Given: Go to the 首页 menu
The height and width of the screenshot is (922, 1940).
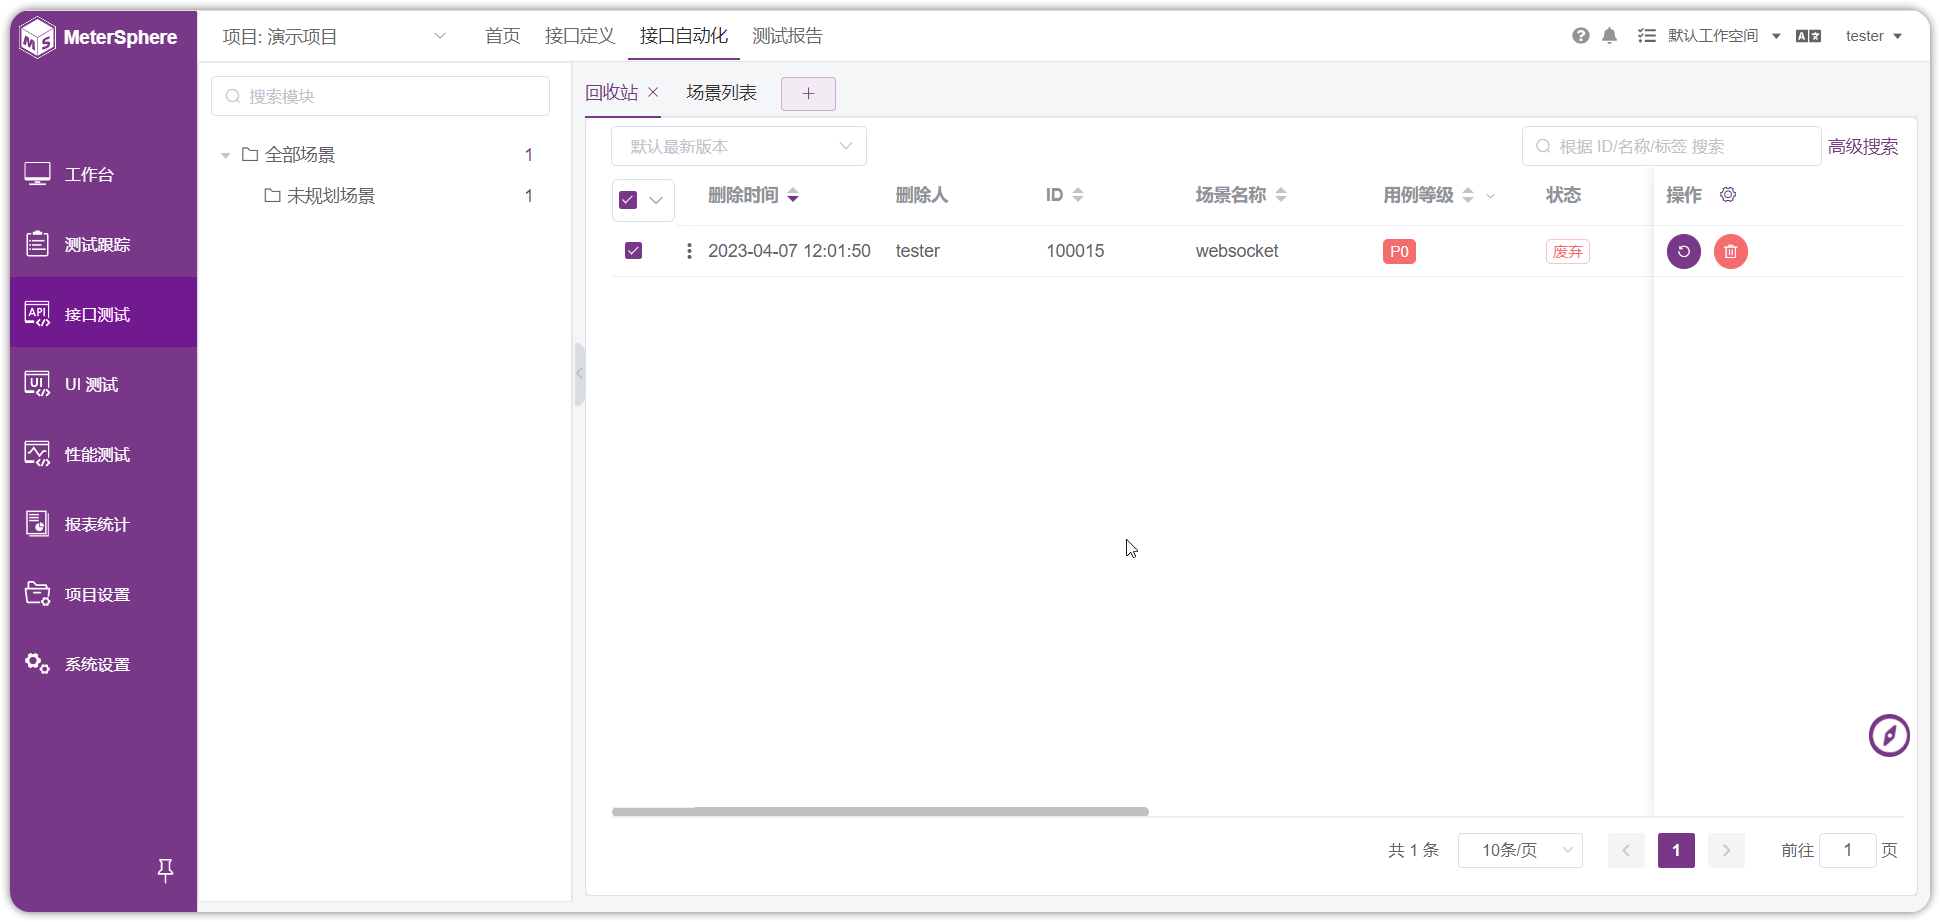Looking at the screenshot, I should tap(502, 36).
